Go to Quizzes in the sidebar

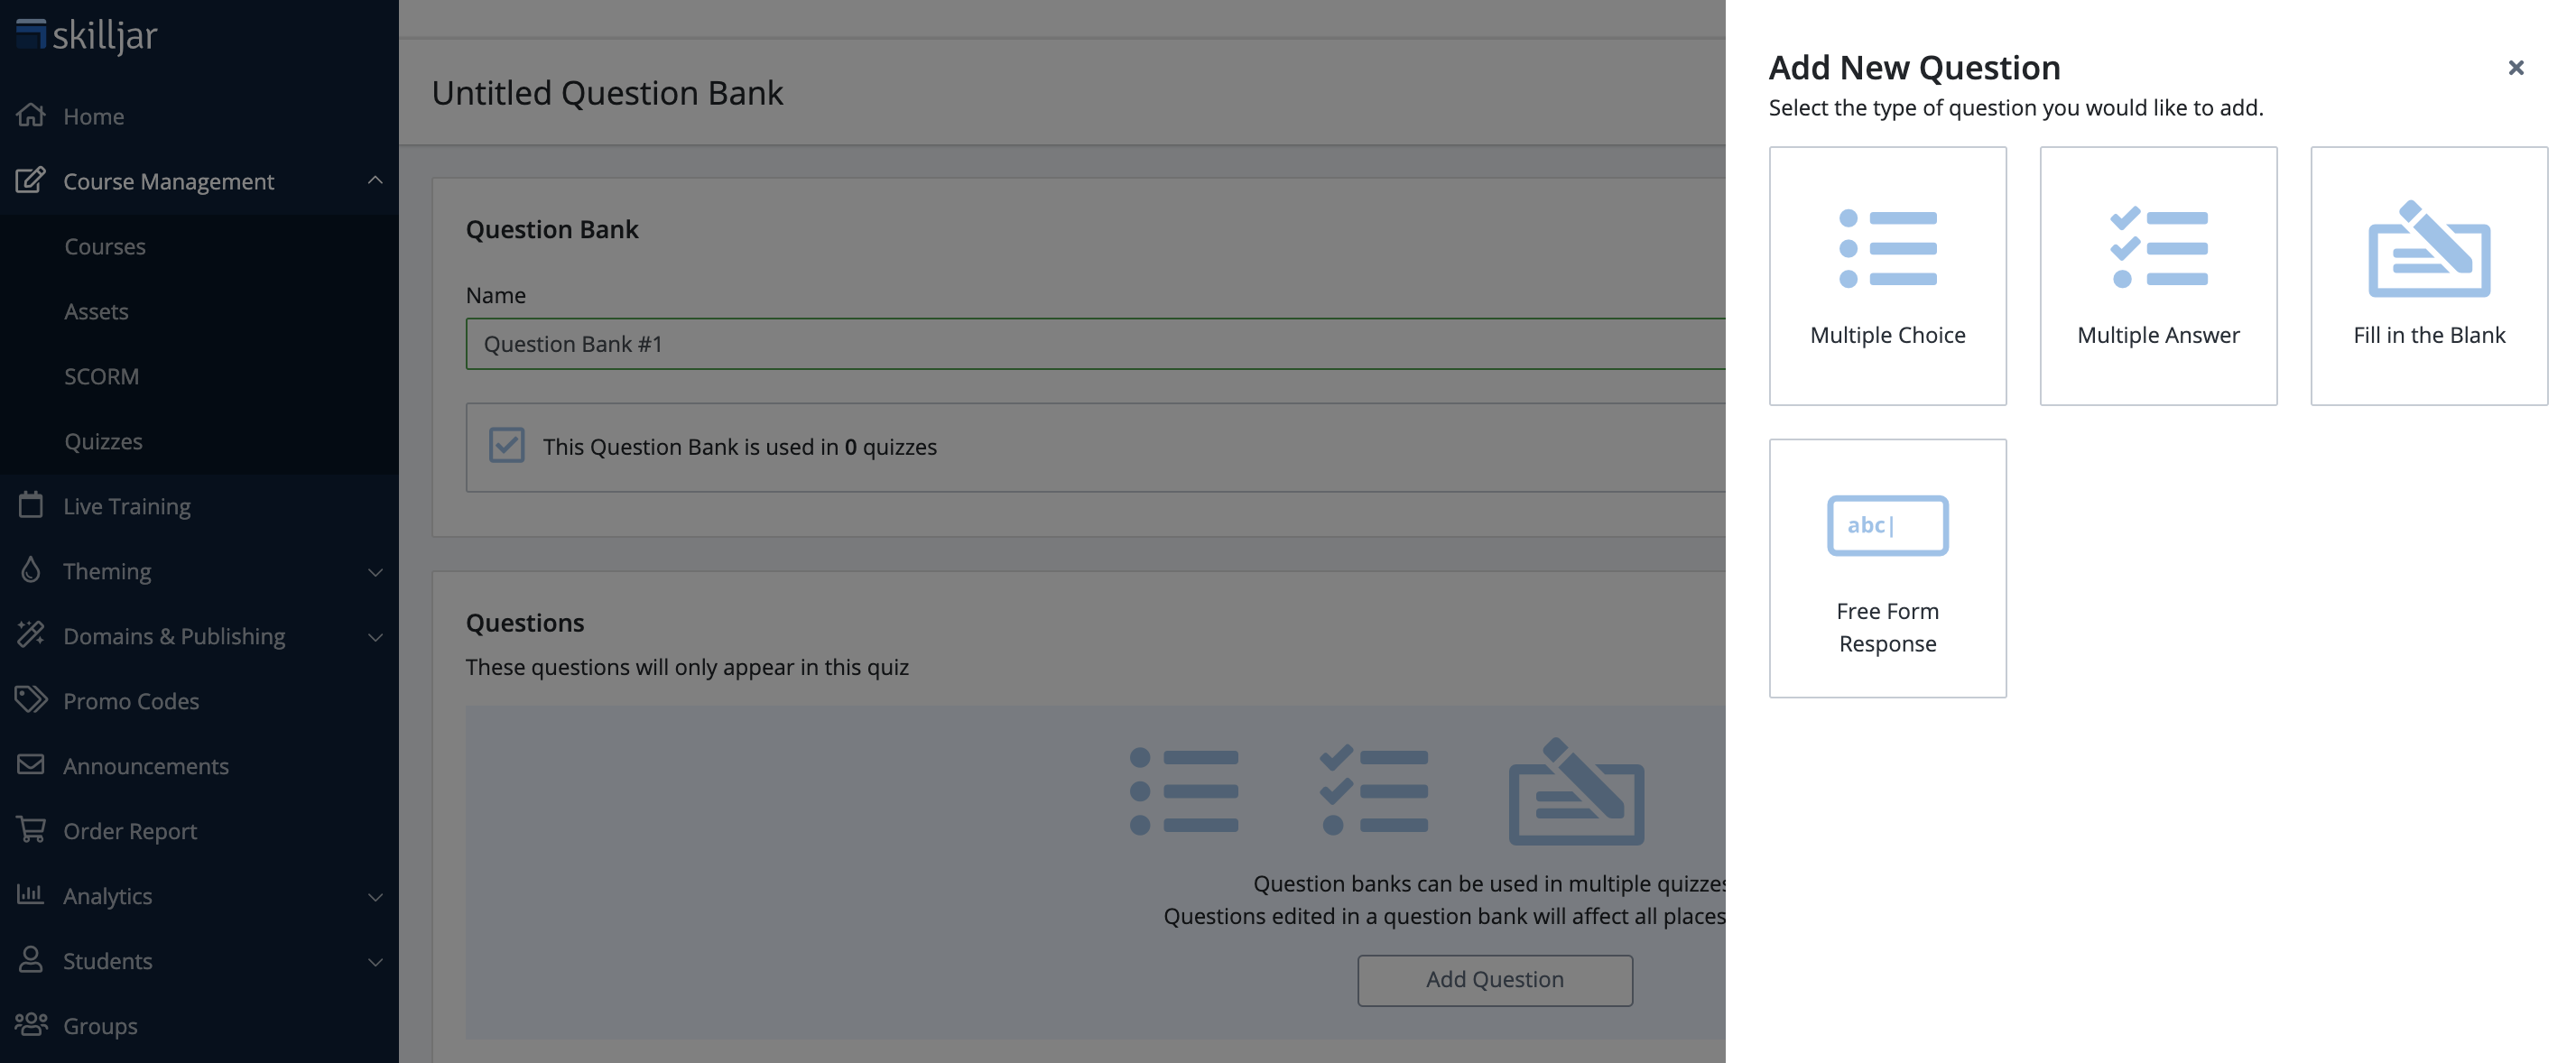point(103,441)
